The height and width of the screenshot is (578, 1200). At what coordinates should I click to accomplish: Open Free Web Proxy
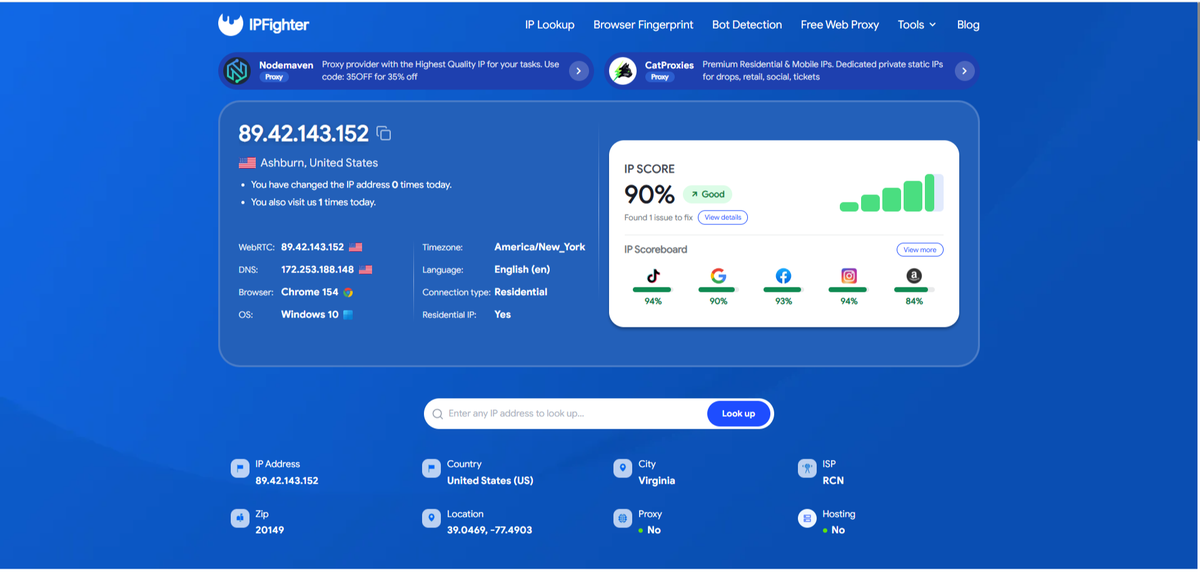pyautogui.click(x=840, y=25)
